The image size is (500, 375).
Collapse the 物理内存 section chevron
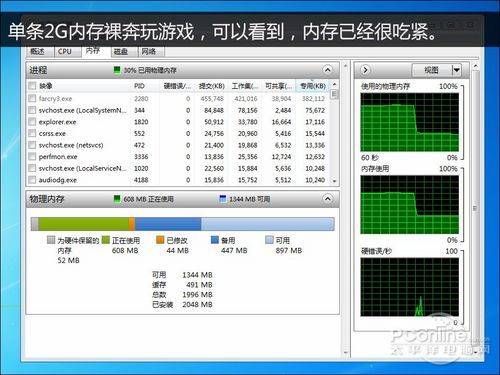pos(328,199)
